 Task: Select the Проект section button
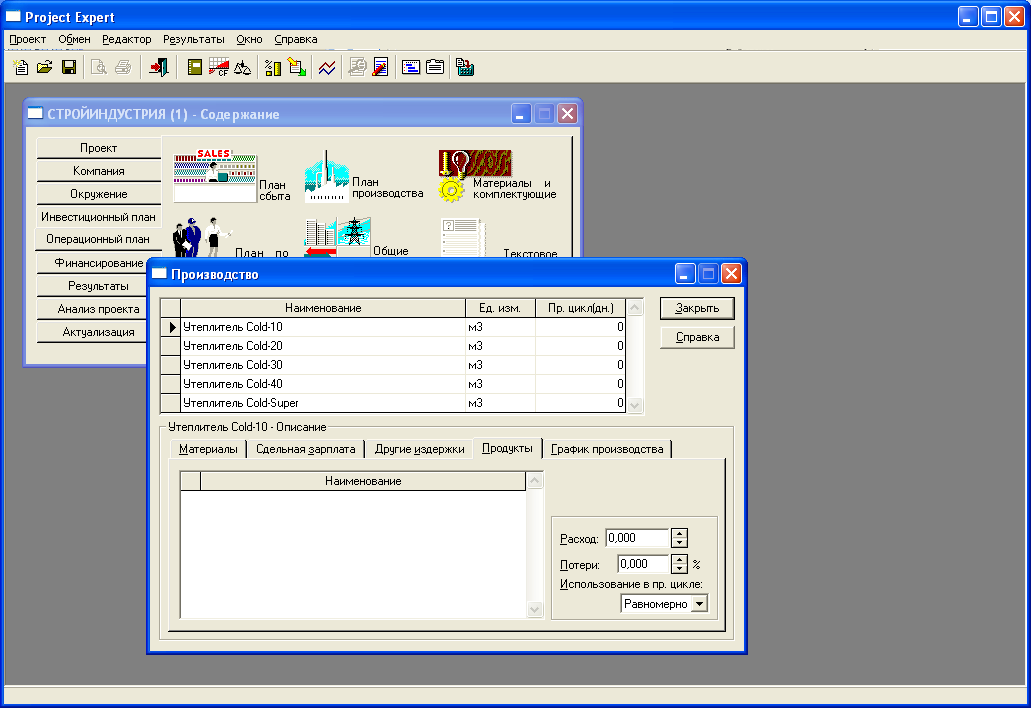(99, 148)
